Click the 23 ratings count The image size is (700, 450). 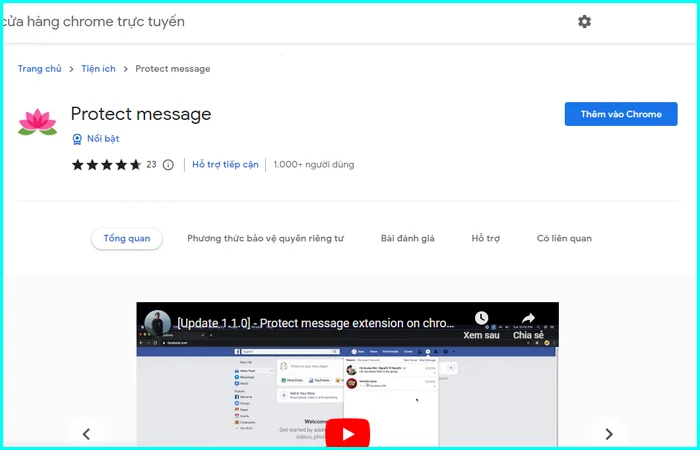(x=151, y=165)
